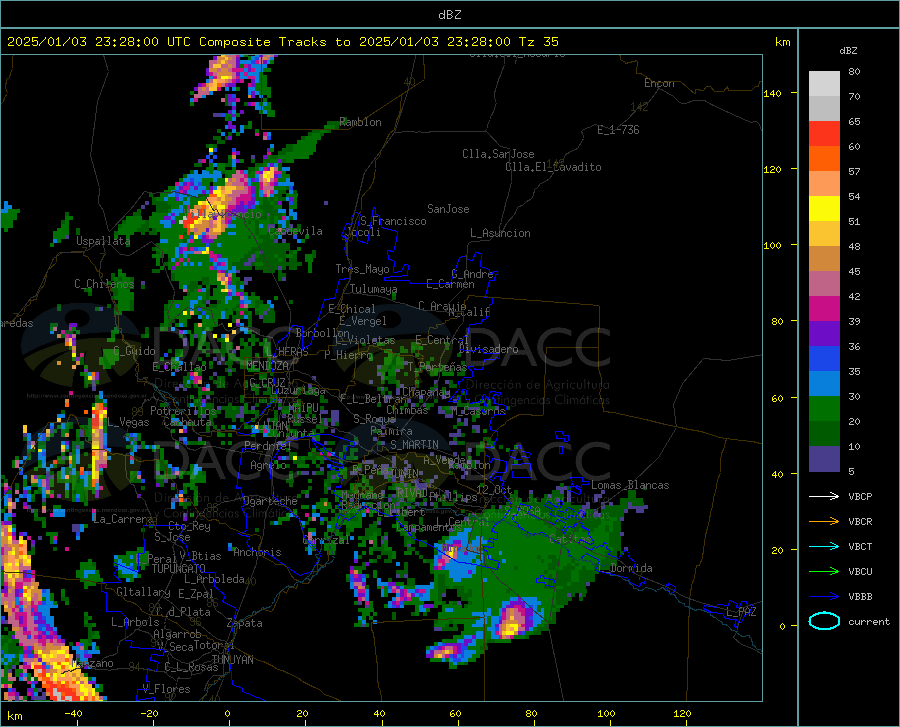This screenshot has height=727, width=900.
Task: Pick the pink 42-45 dBZ swatch
Action: coord(824,284)
